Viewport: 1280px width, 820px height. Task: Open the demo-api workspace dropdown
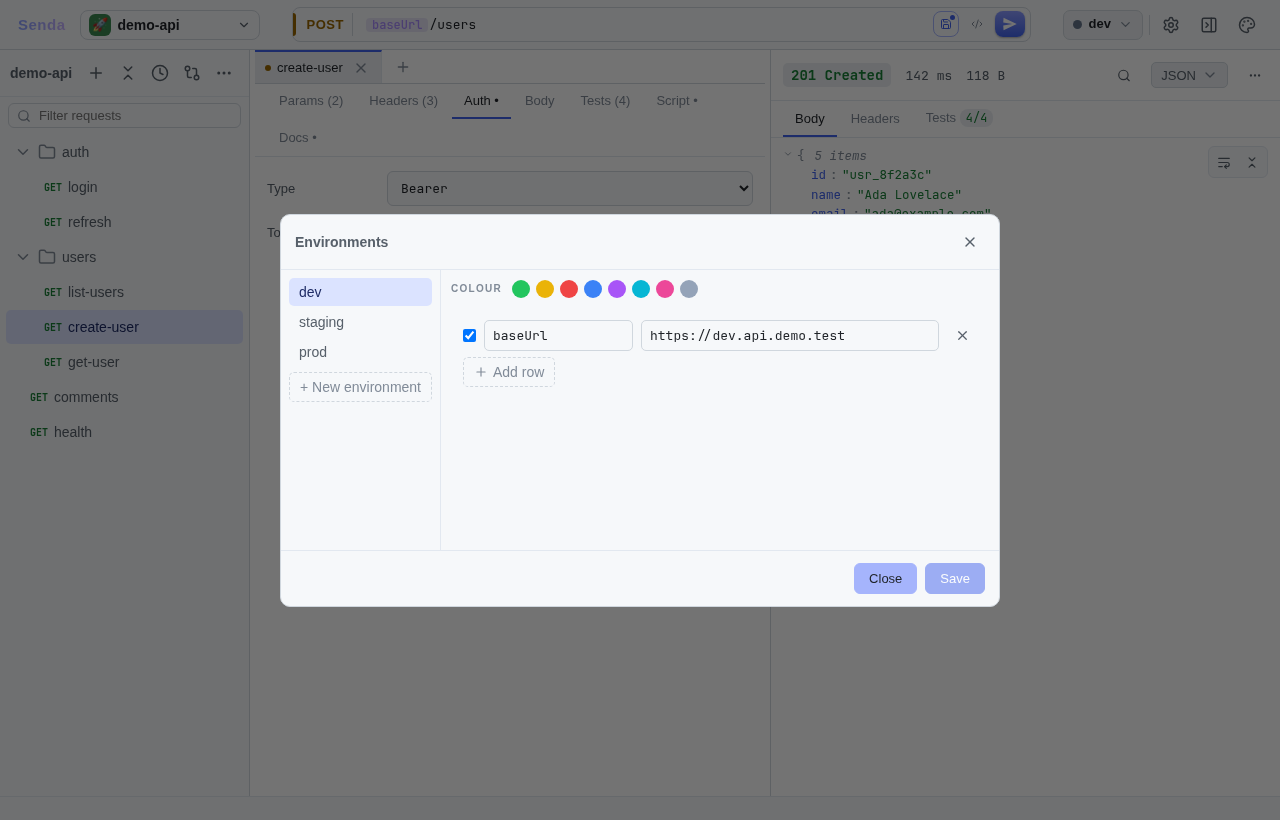(170, 25)
